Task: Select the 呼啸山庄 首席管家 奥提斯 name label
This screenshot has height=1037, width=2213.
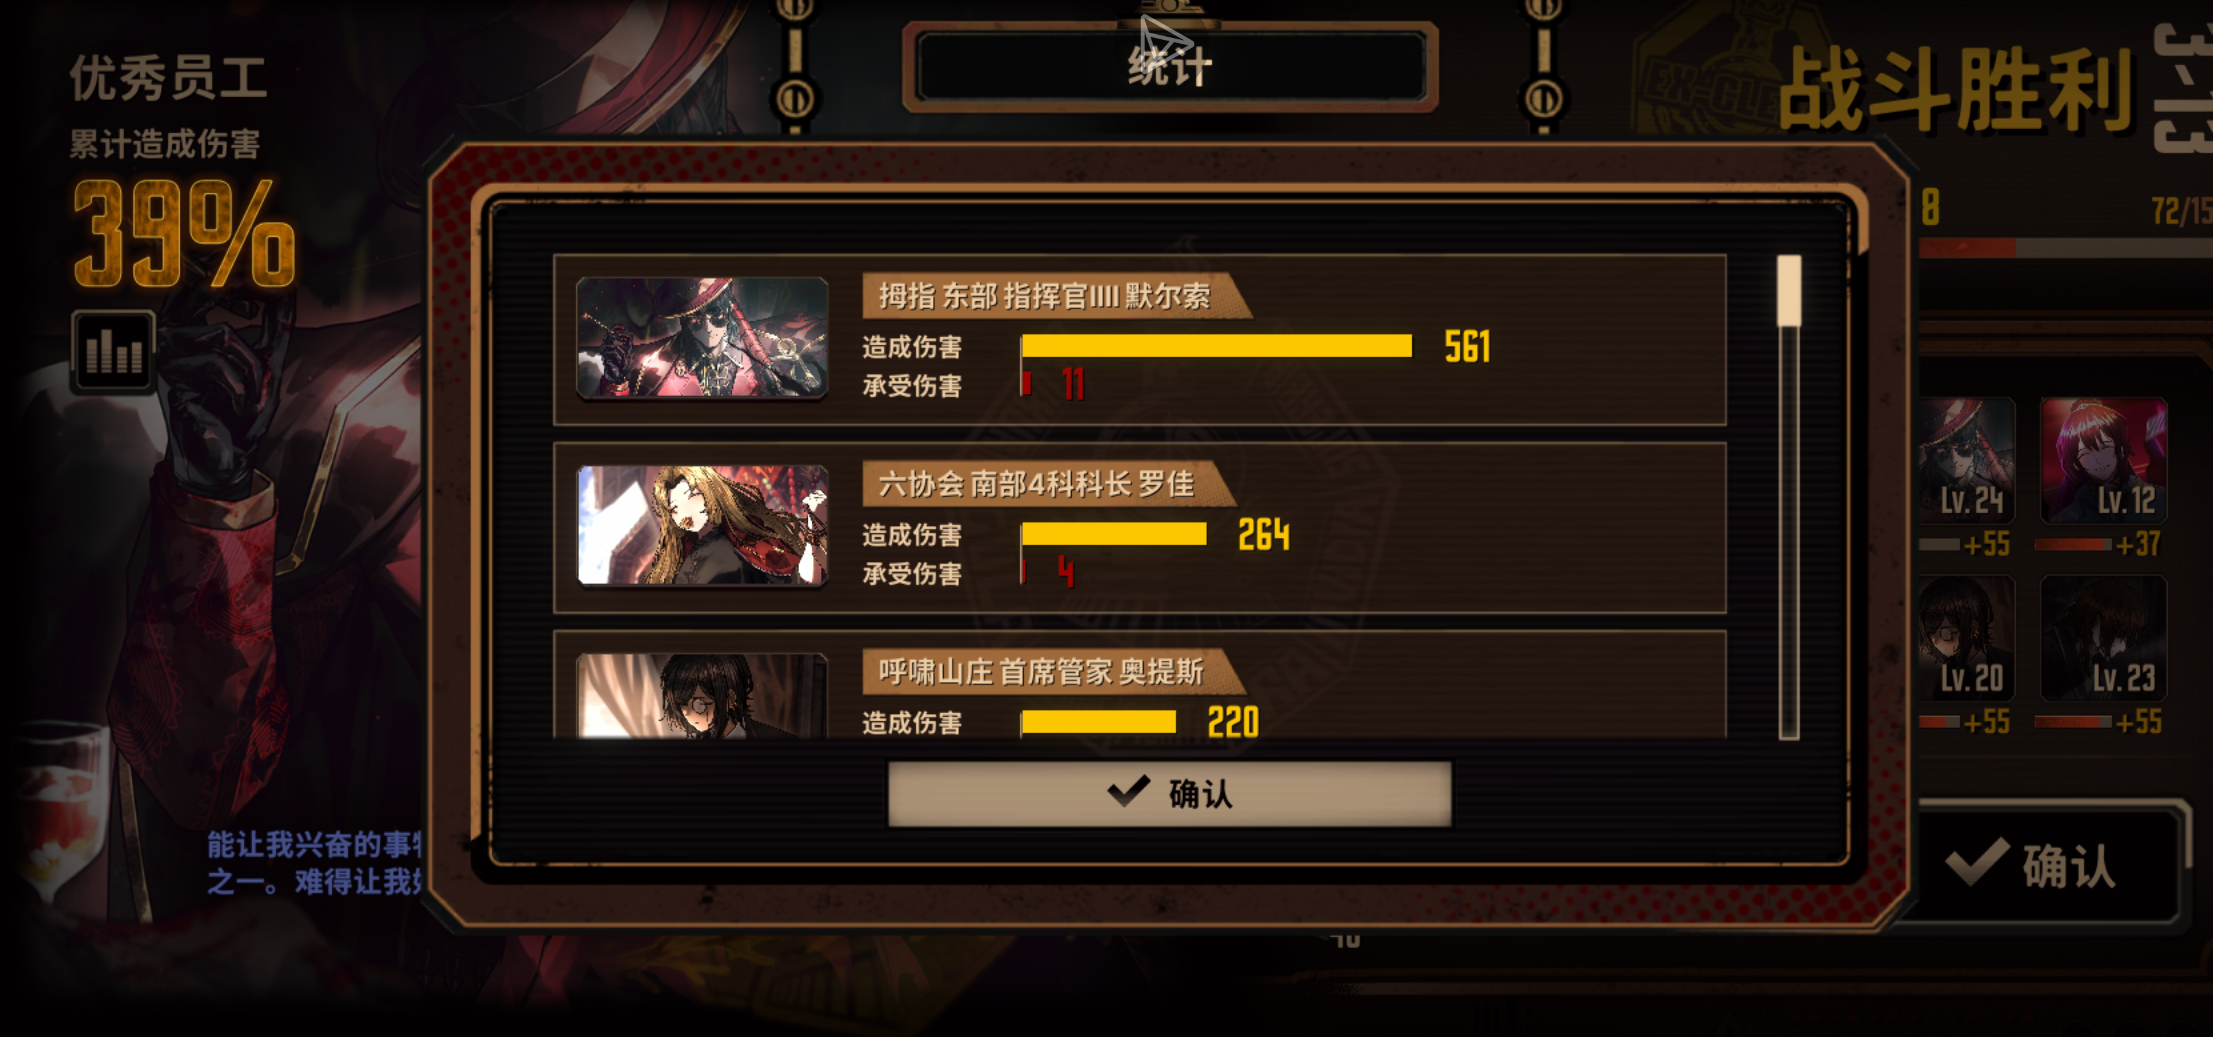Action: pyautogui.click(x=1041, y=672)
